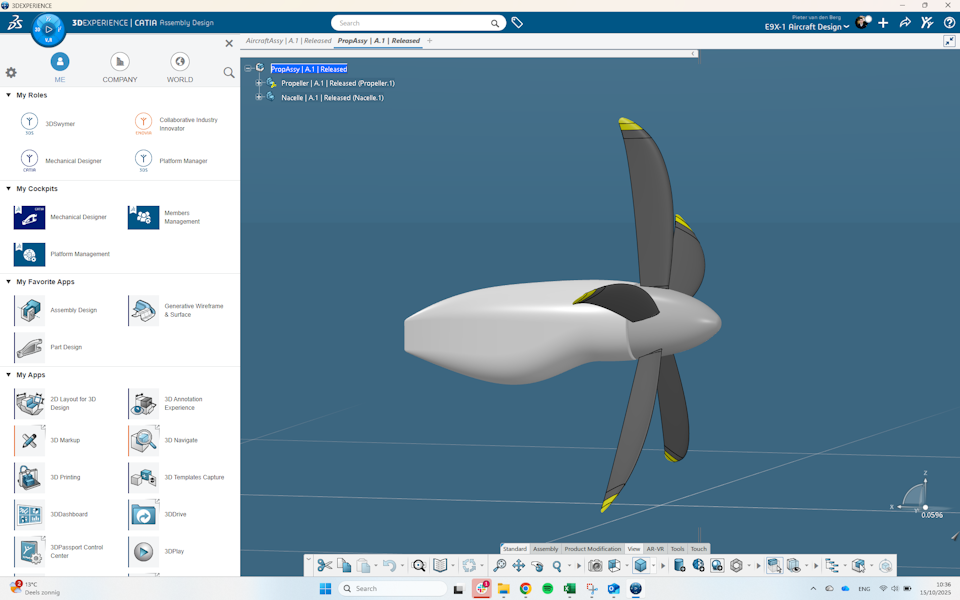
Task: Launch the 3DDashboard app
Action: (x=29, y=514)
